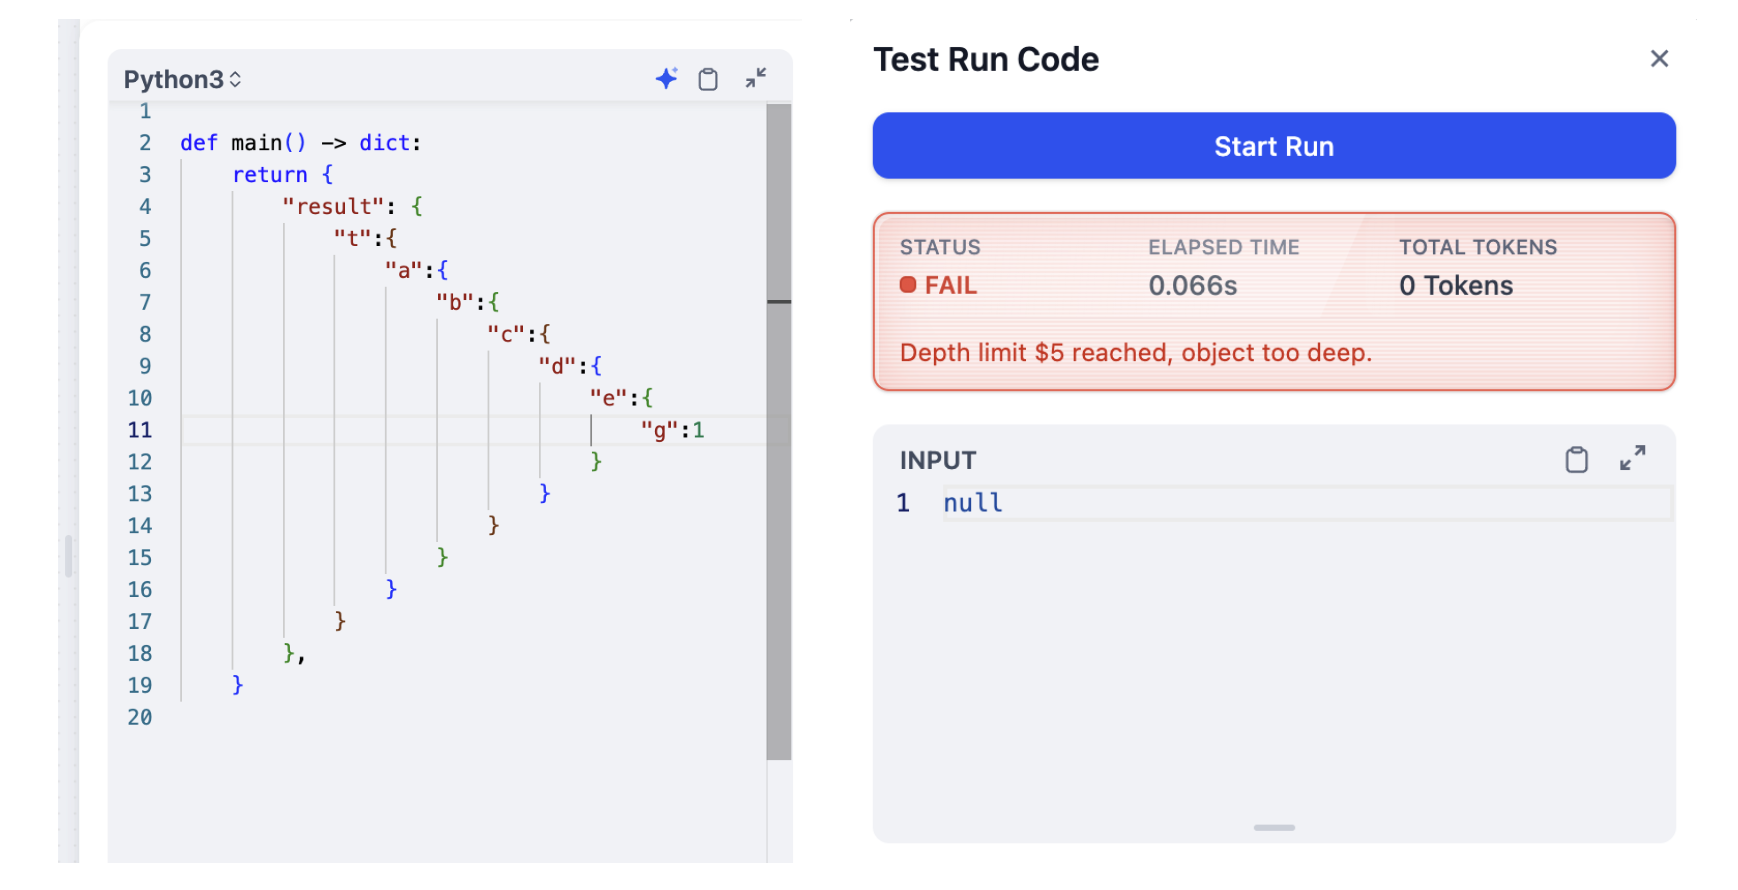Expand the INPUT panel to fullscreen
Viewport: 1738px width, 890px height.
coord(1632,458)
